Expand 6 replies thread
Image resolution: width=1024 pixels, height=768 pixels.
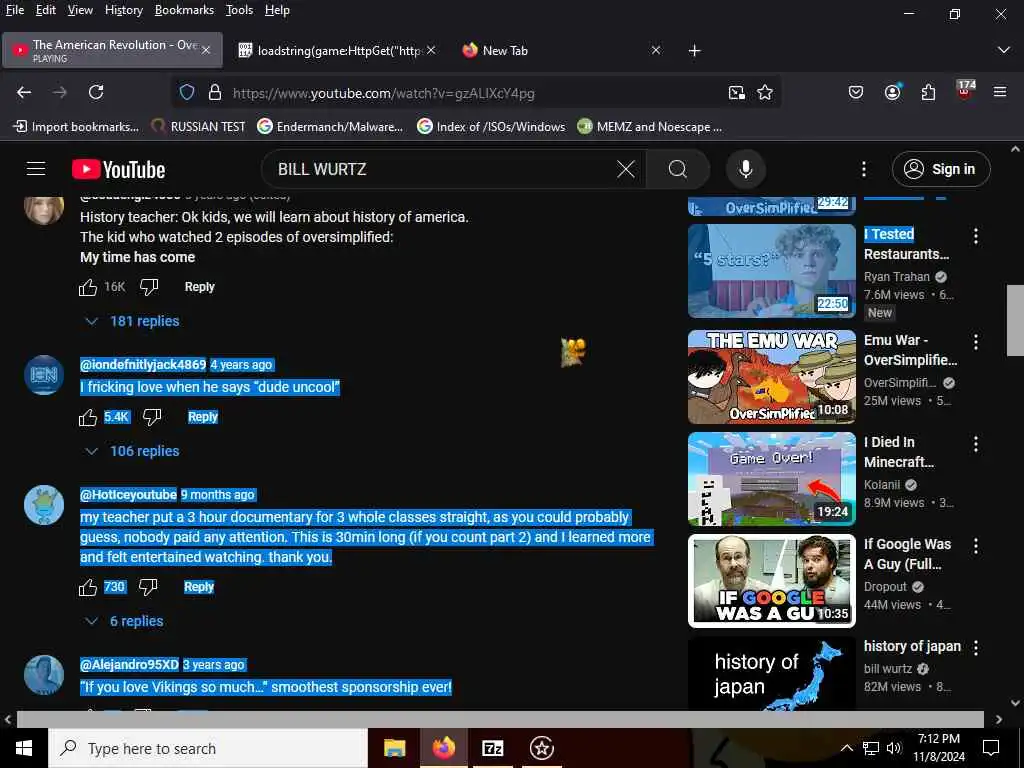tap(125, 621)
